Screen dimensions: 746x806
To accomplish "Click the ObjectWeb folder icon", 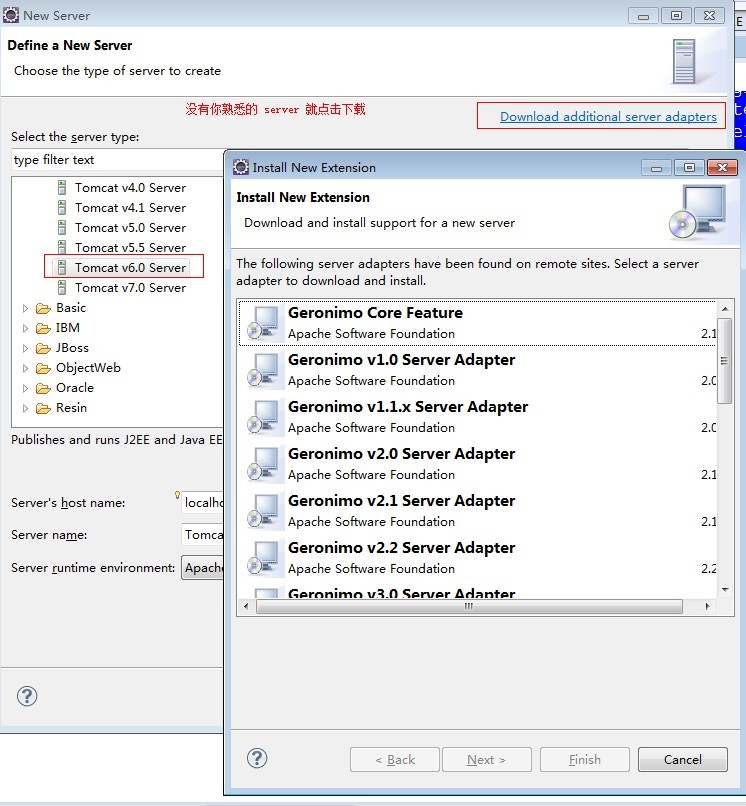I will 43,369.
